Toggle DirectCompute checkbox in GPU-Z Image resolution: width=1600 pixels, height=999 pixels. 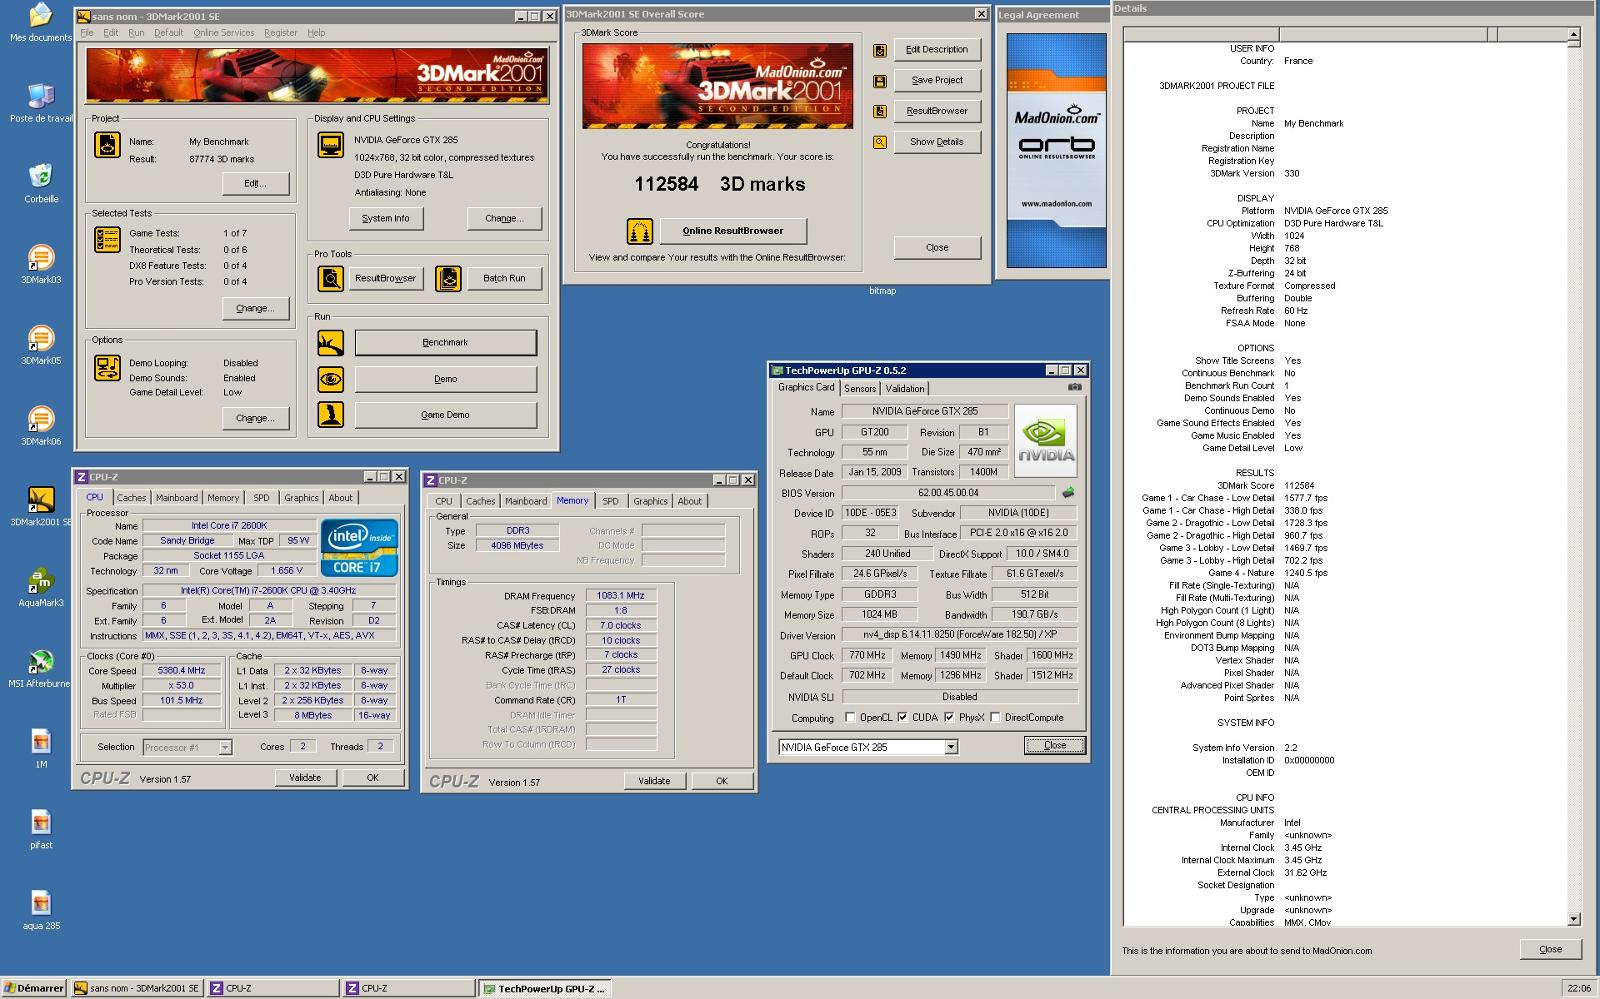pyautogui.click(x=995, y=718)
